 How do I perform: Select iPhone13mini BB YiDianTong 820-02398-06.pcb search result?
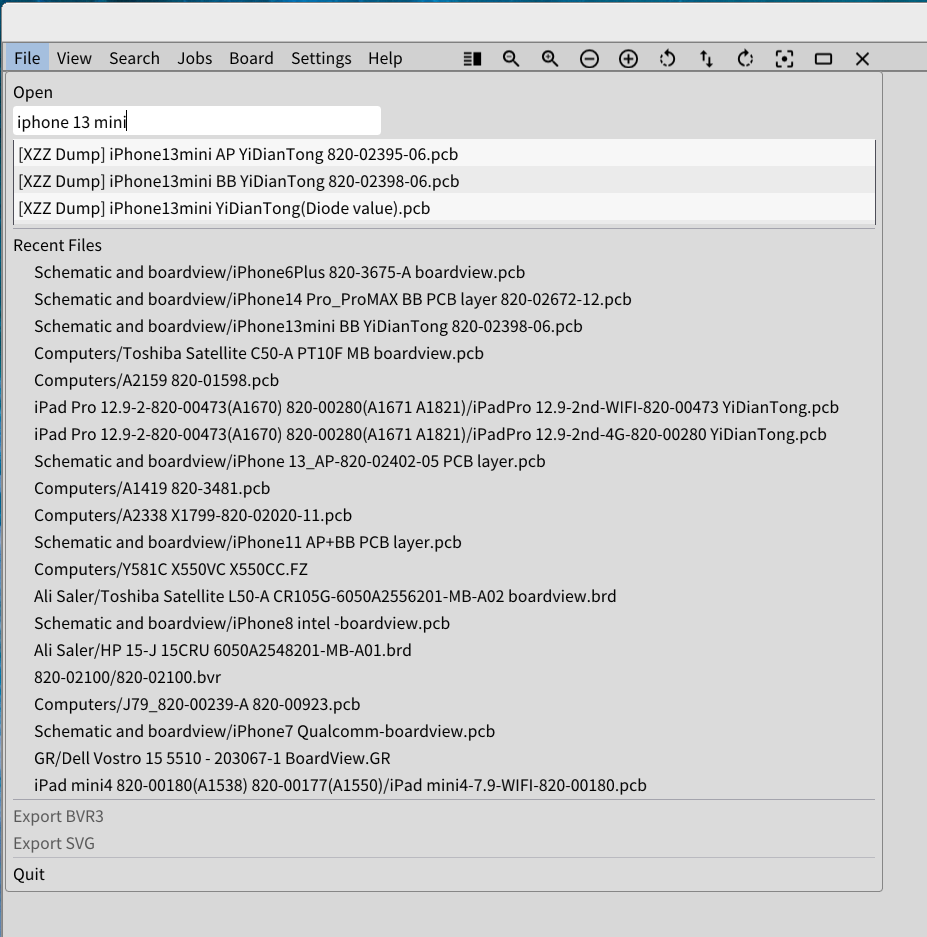(444, 181)
